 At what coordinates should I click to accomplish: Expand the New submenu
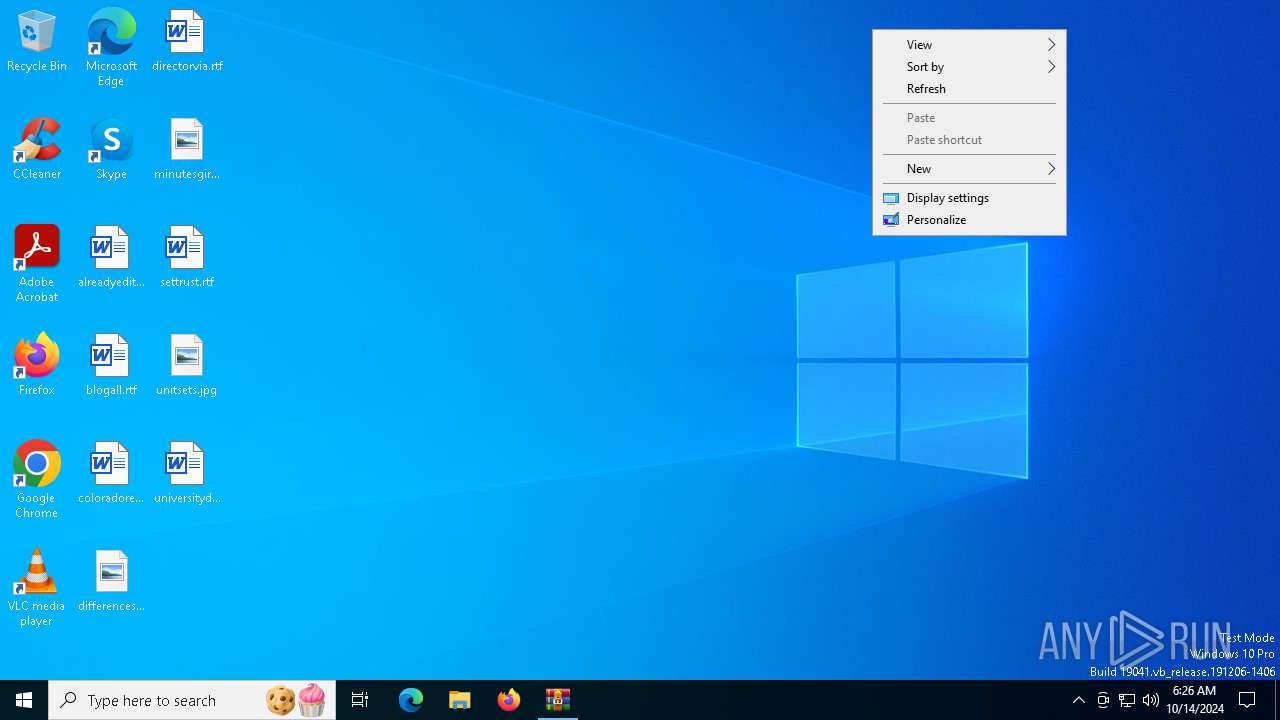(x=969, y=169)
